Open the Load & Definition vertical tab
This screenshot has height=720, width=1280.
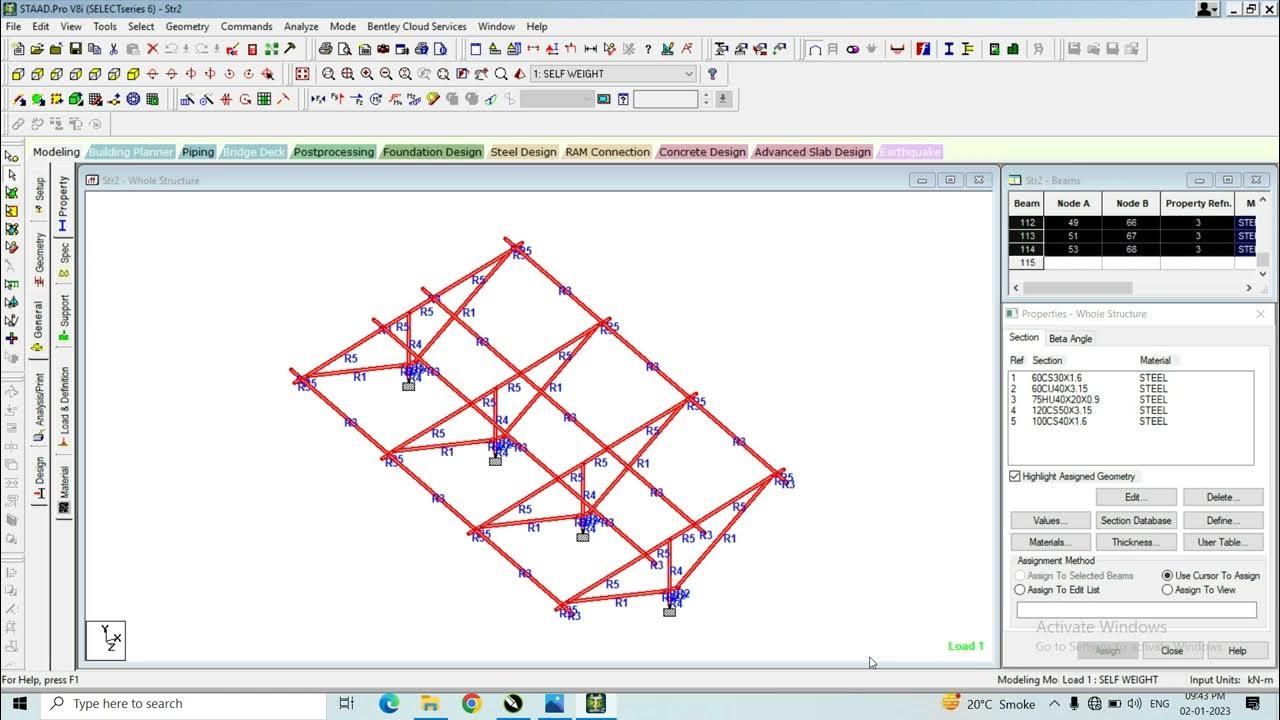[64, 406]
